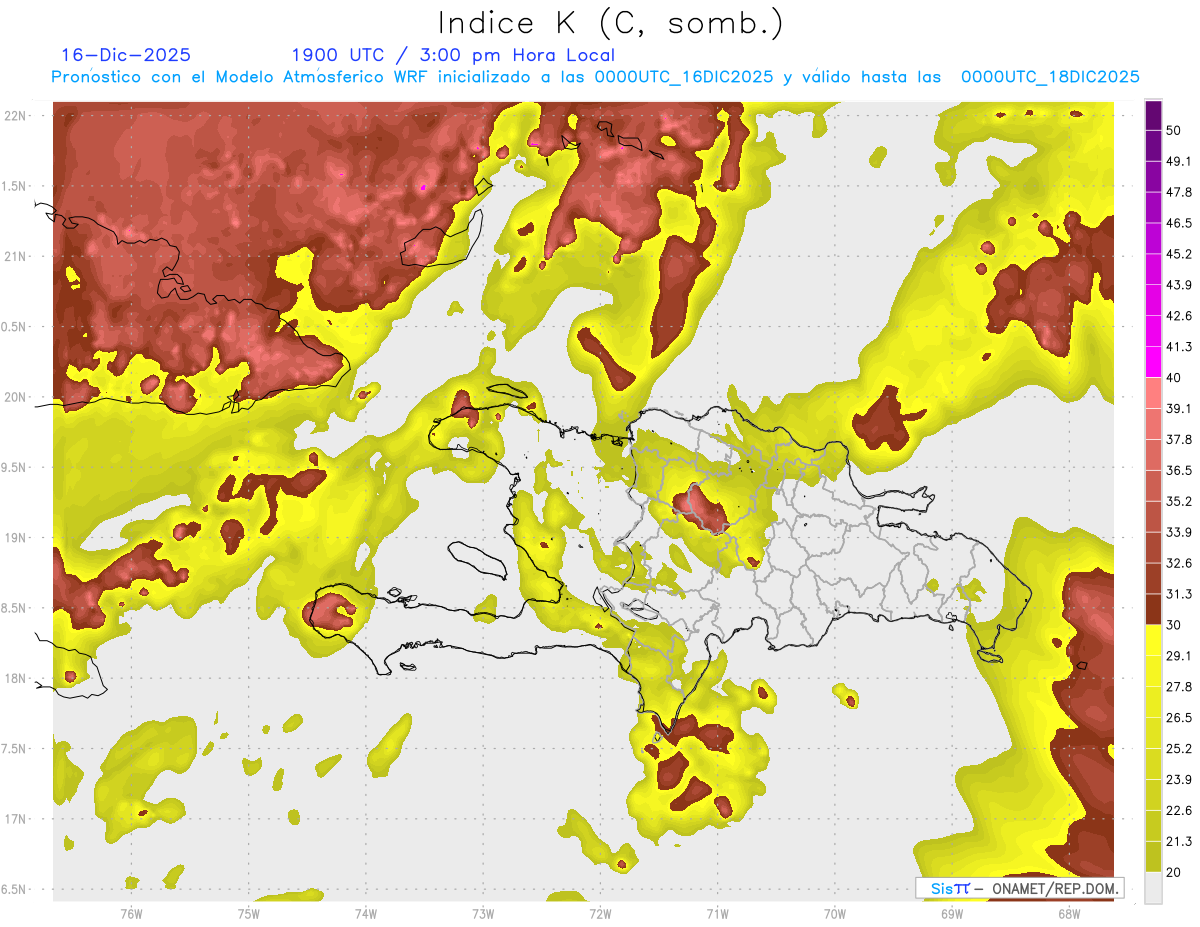Select the date label "16-Dic-2025"
Viewport: 1200px width, 927px height.
coord(126,55)
